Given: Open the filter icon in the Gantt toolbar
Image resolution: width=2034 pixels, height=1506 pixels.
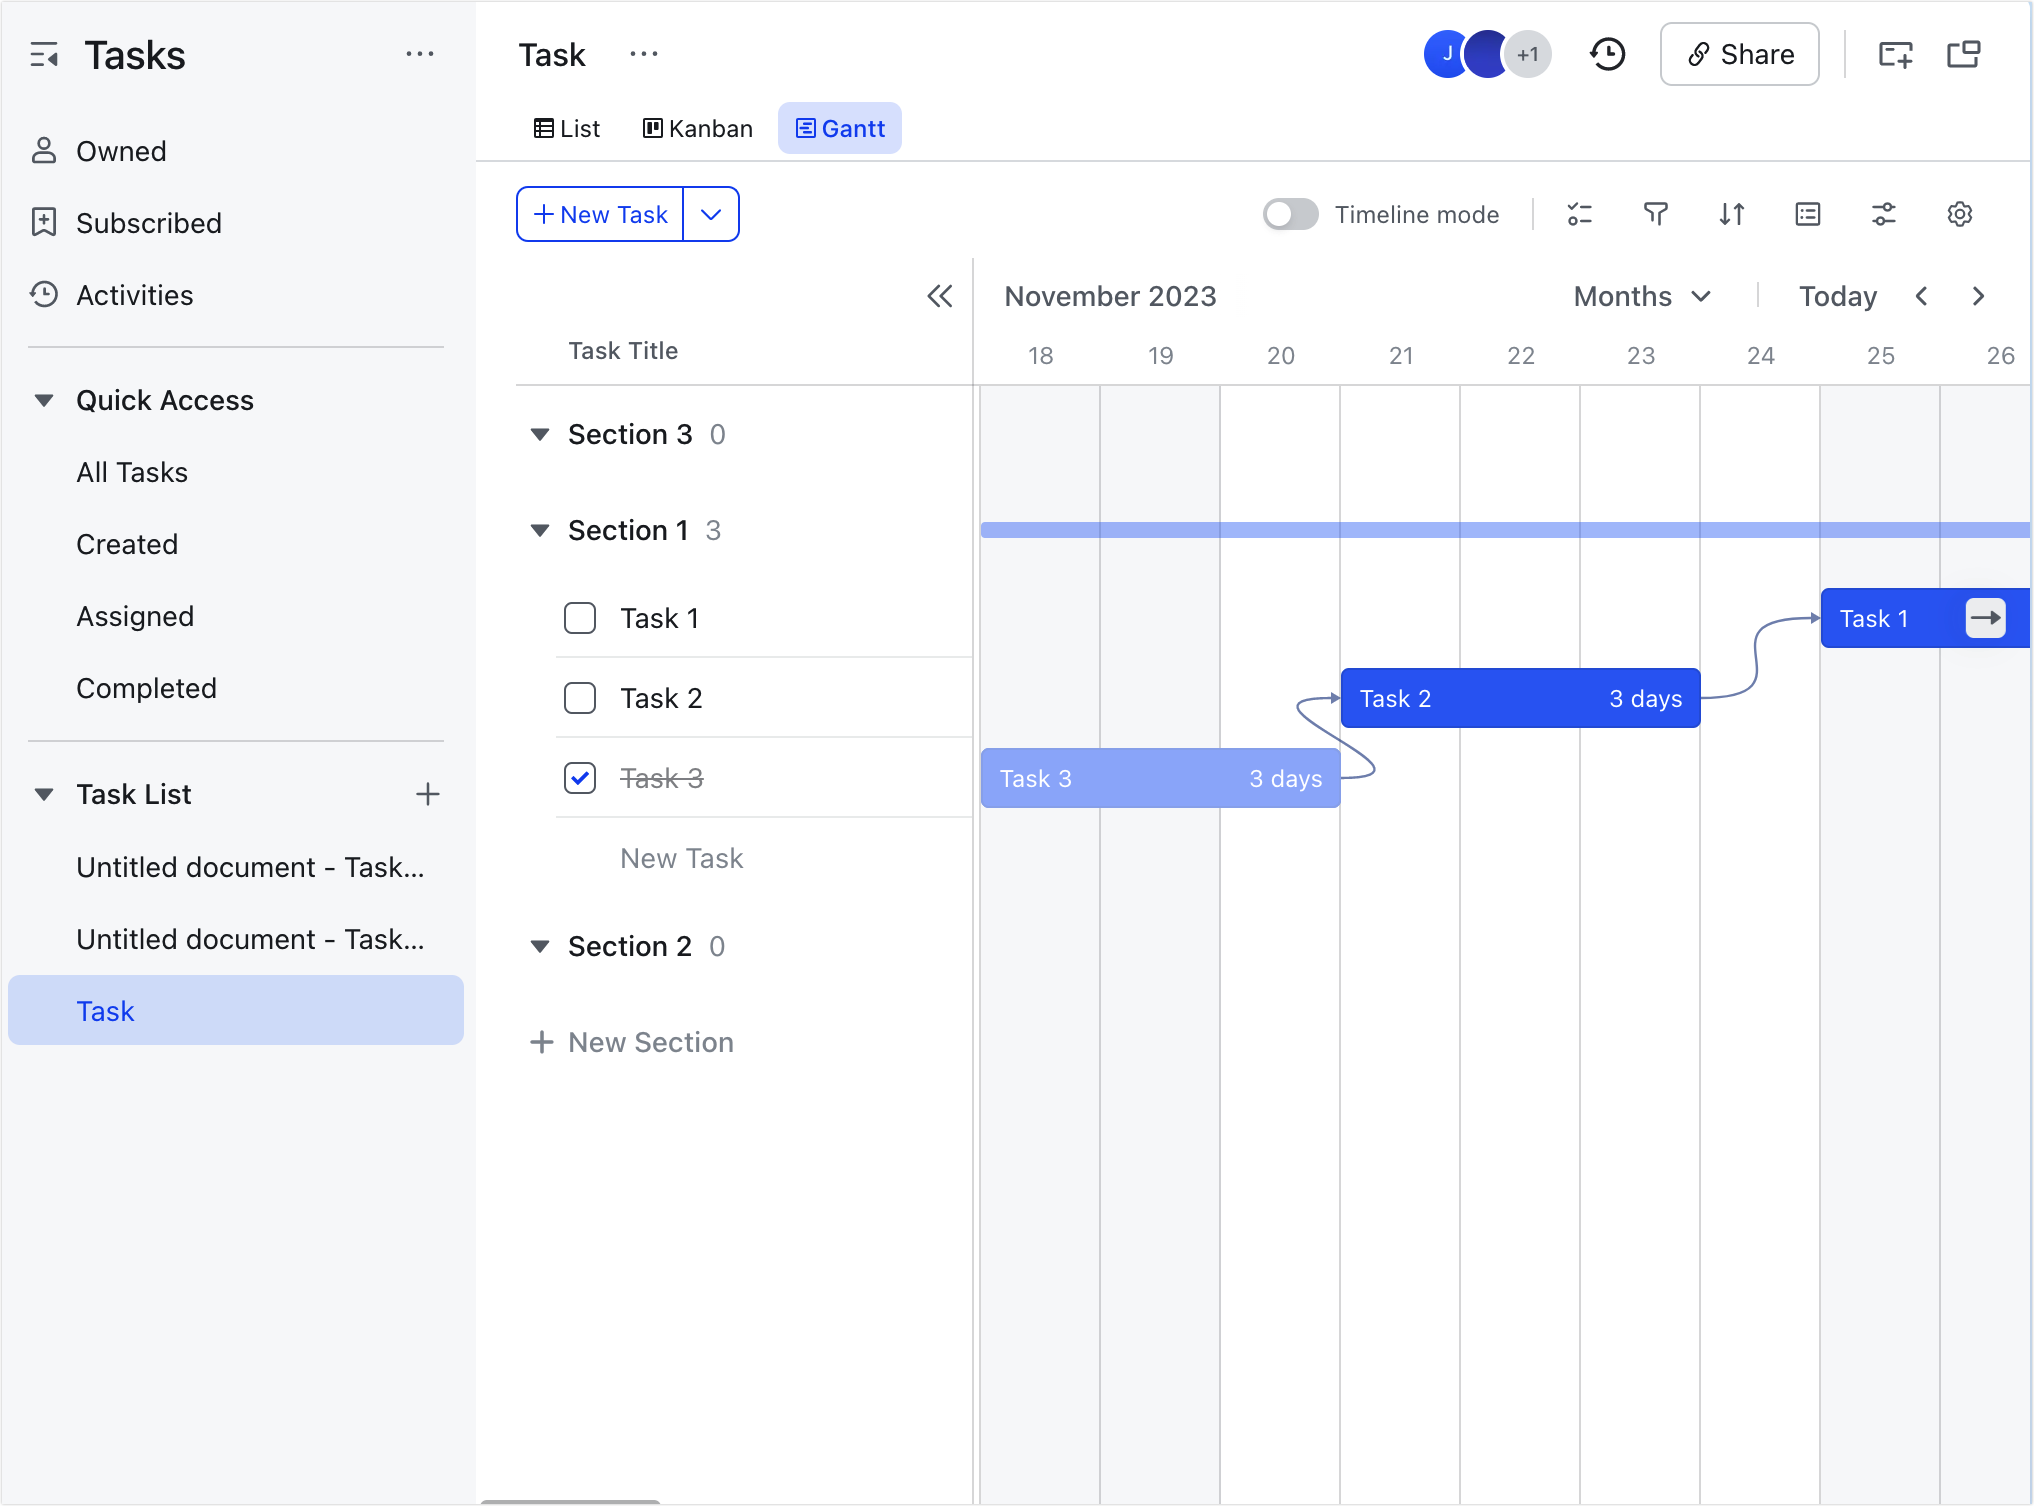Looking at the screenshot, I should pos(1655,214).
